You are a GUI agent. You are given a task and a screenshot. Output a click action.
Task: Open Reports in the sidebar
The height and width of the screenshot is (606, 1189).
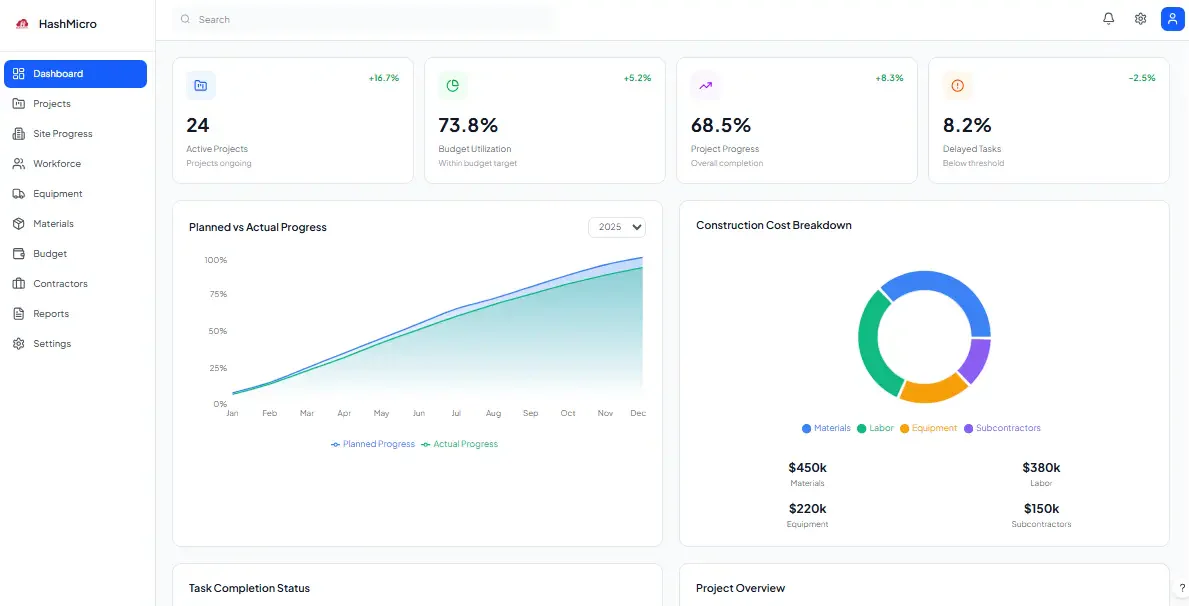[75, 313]
